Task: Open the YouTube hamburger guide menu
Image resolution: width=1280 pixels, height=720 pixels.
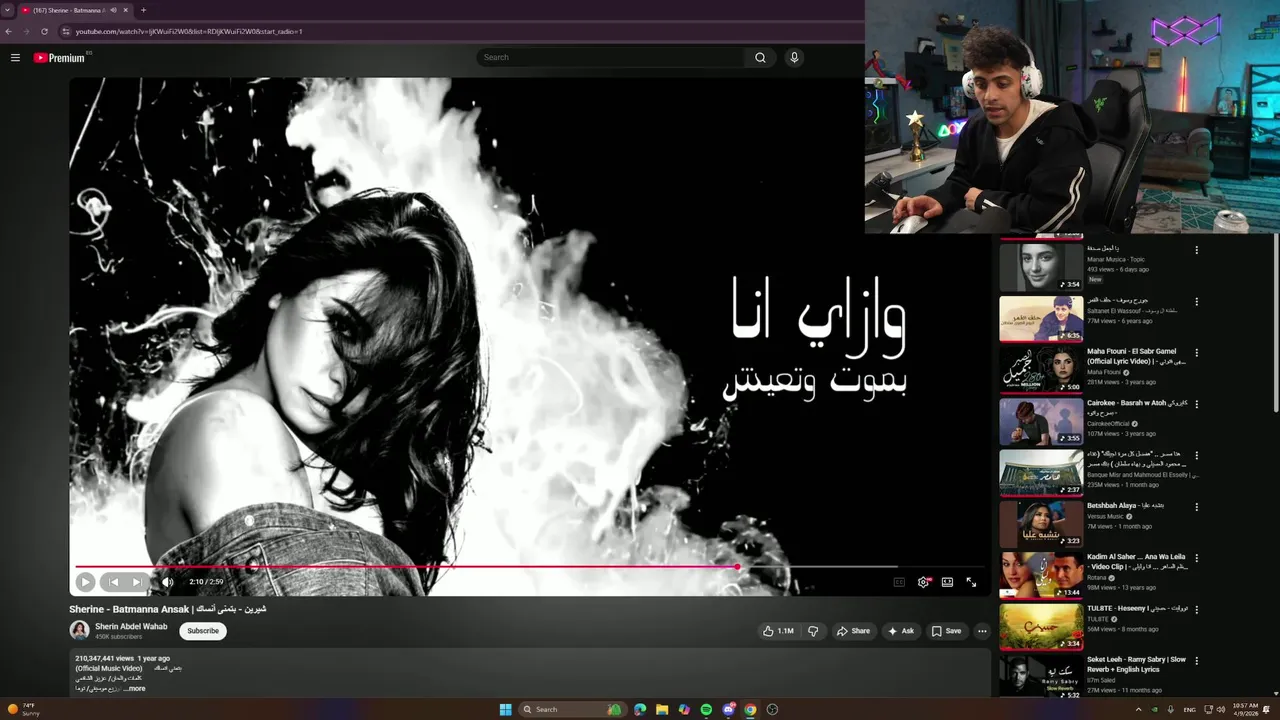Action: (15, 58)
